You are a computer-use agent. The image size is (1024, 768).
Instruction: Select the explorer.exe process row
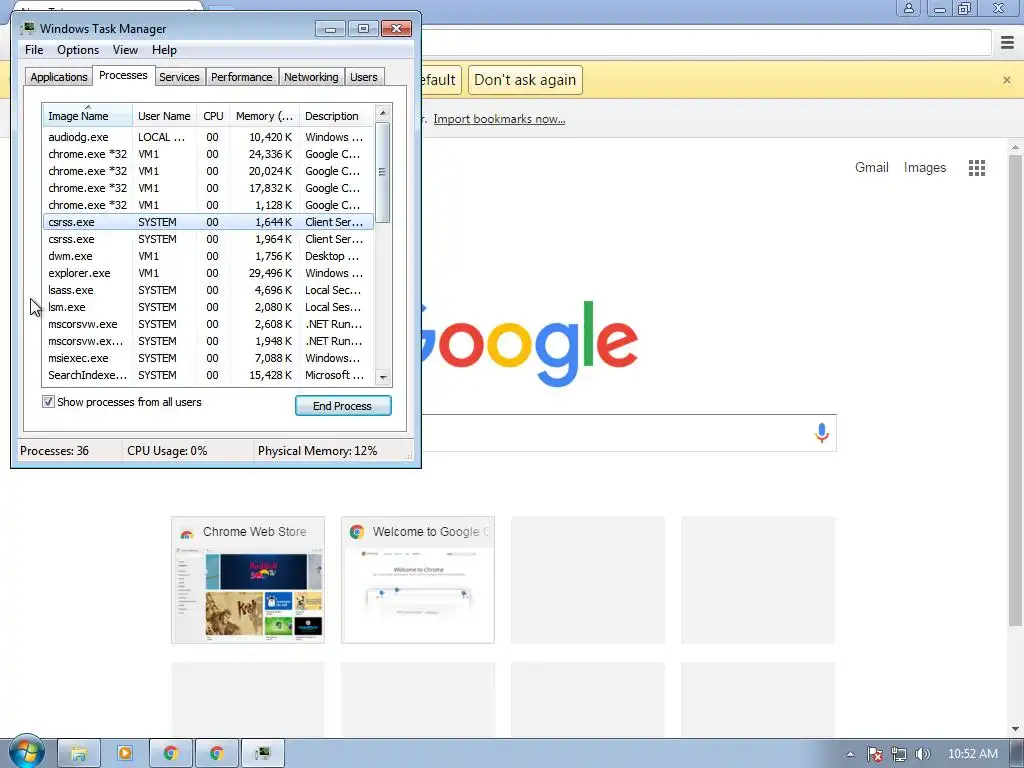pos(208,273)
